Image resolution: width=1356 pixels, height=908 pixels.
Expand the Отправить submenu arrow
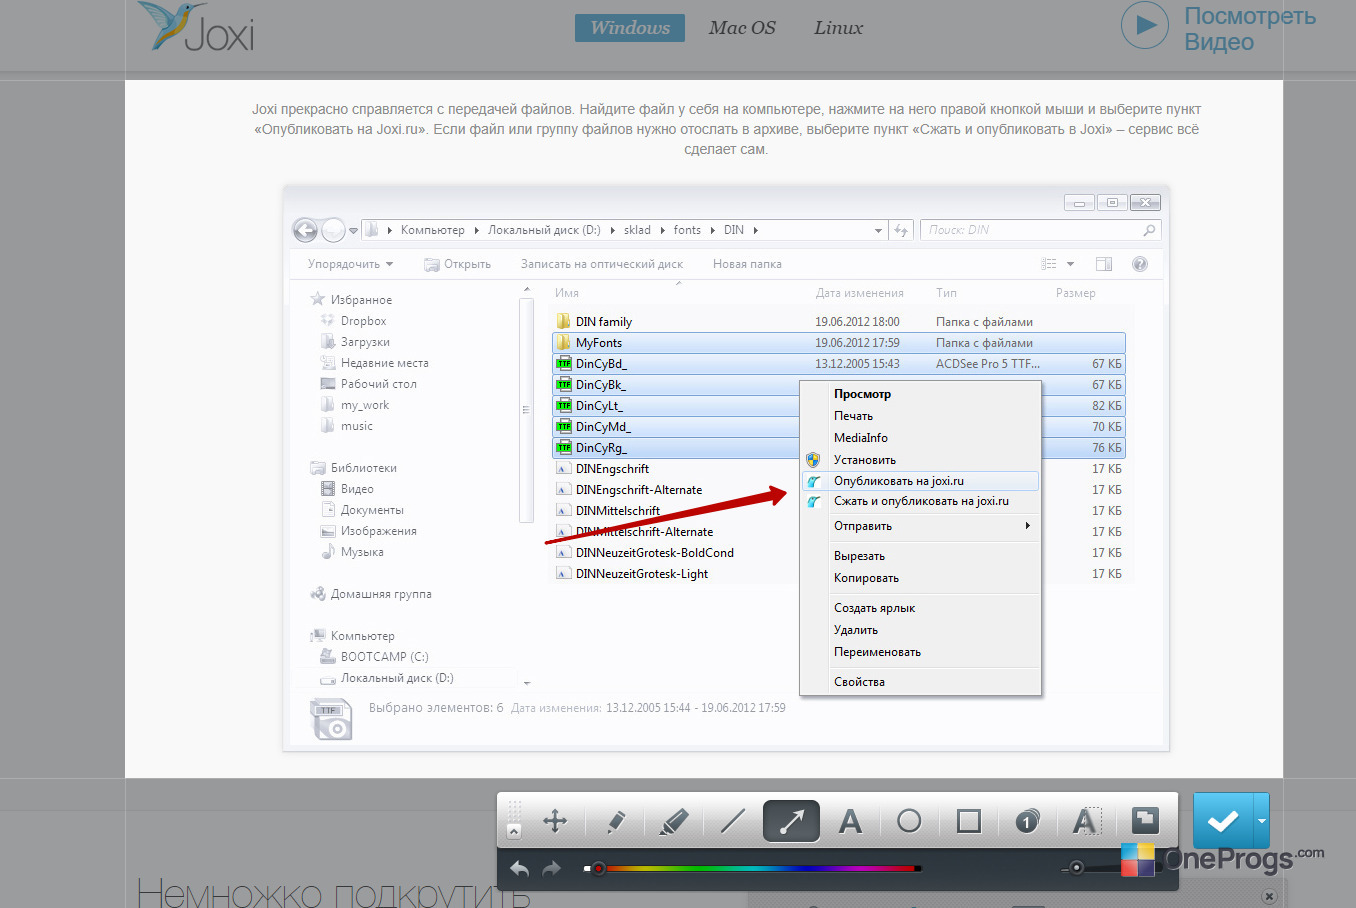click(x=1027, y=526)
